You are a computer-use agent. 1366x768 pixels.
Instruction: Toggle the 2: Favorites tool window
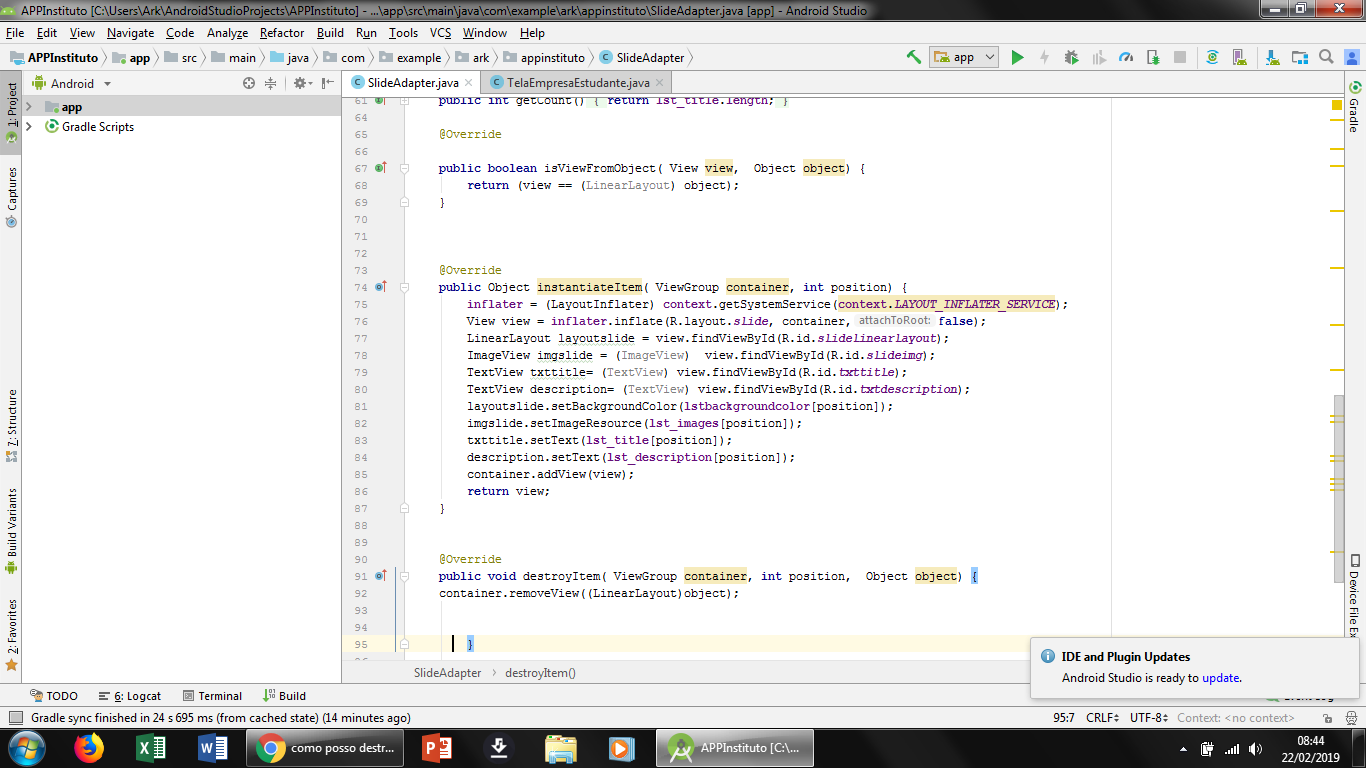click(11, 634)
